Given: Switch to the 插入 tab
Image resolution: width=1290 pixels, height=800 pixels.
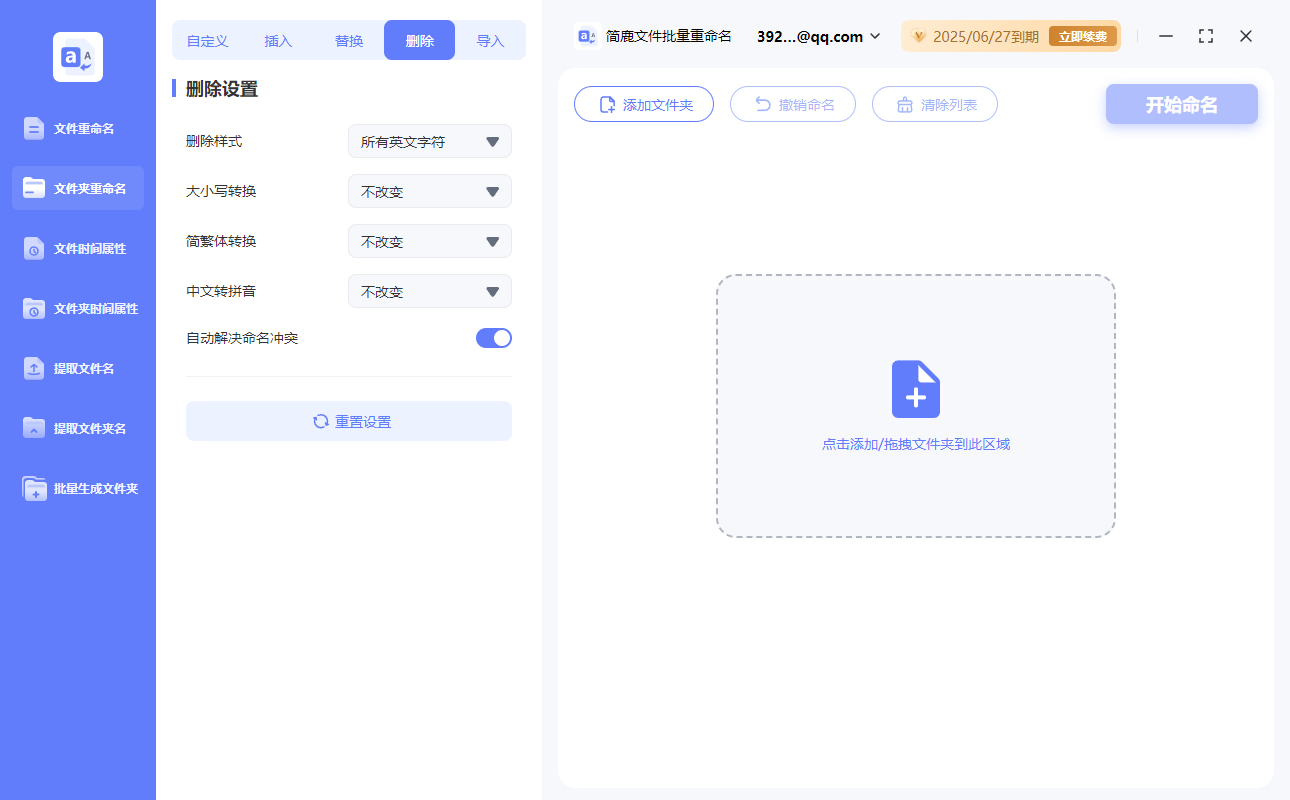Looking at the screenshot, I should tap(278, 41).
